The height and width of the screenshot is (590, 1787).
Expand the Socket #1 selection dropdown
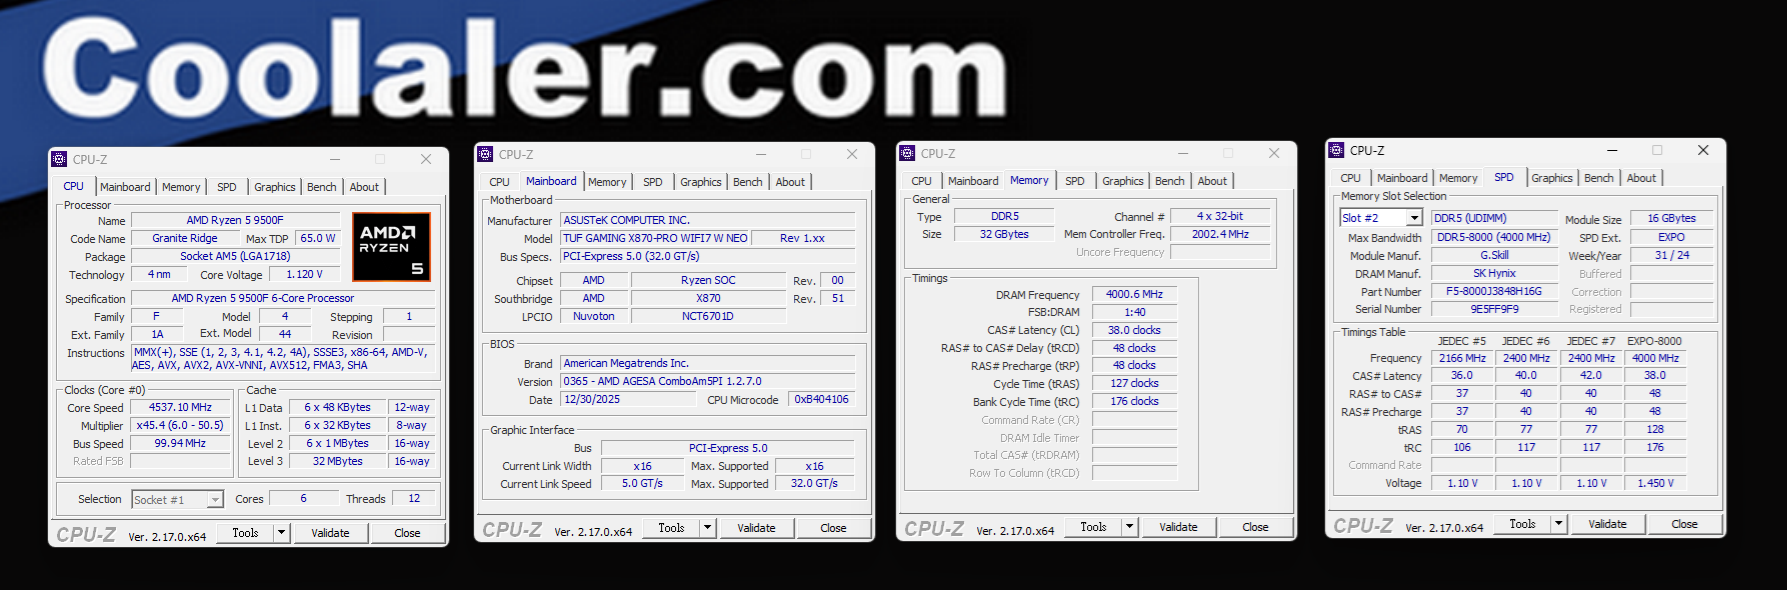(215, 500)
